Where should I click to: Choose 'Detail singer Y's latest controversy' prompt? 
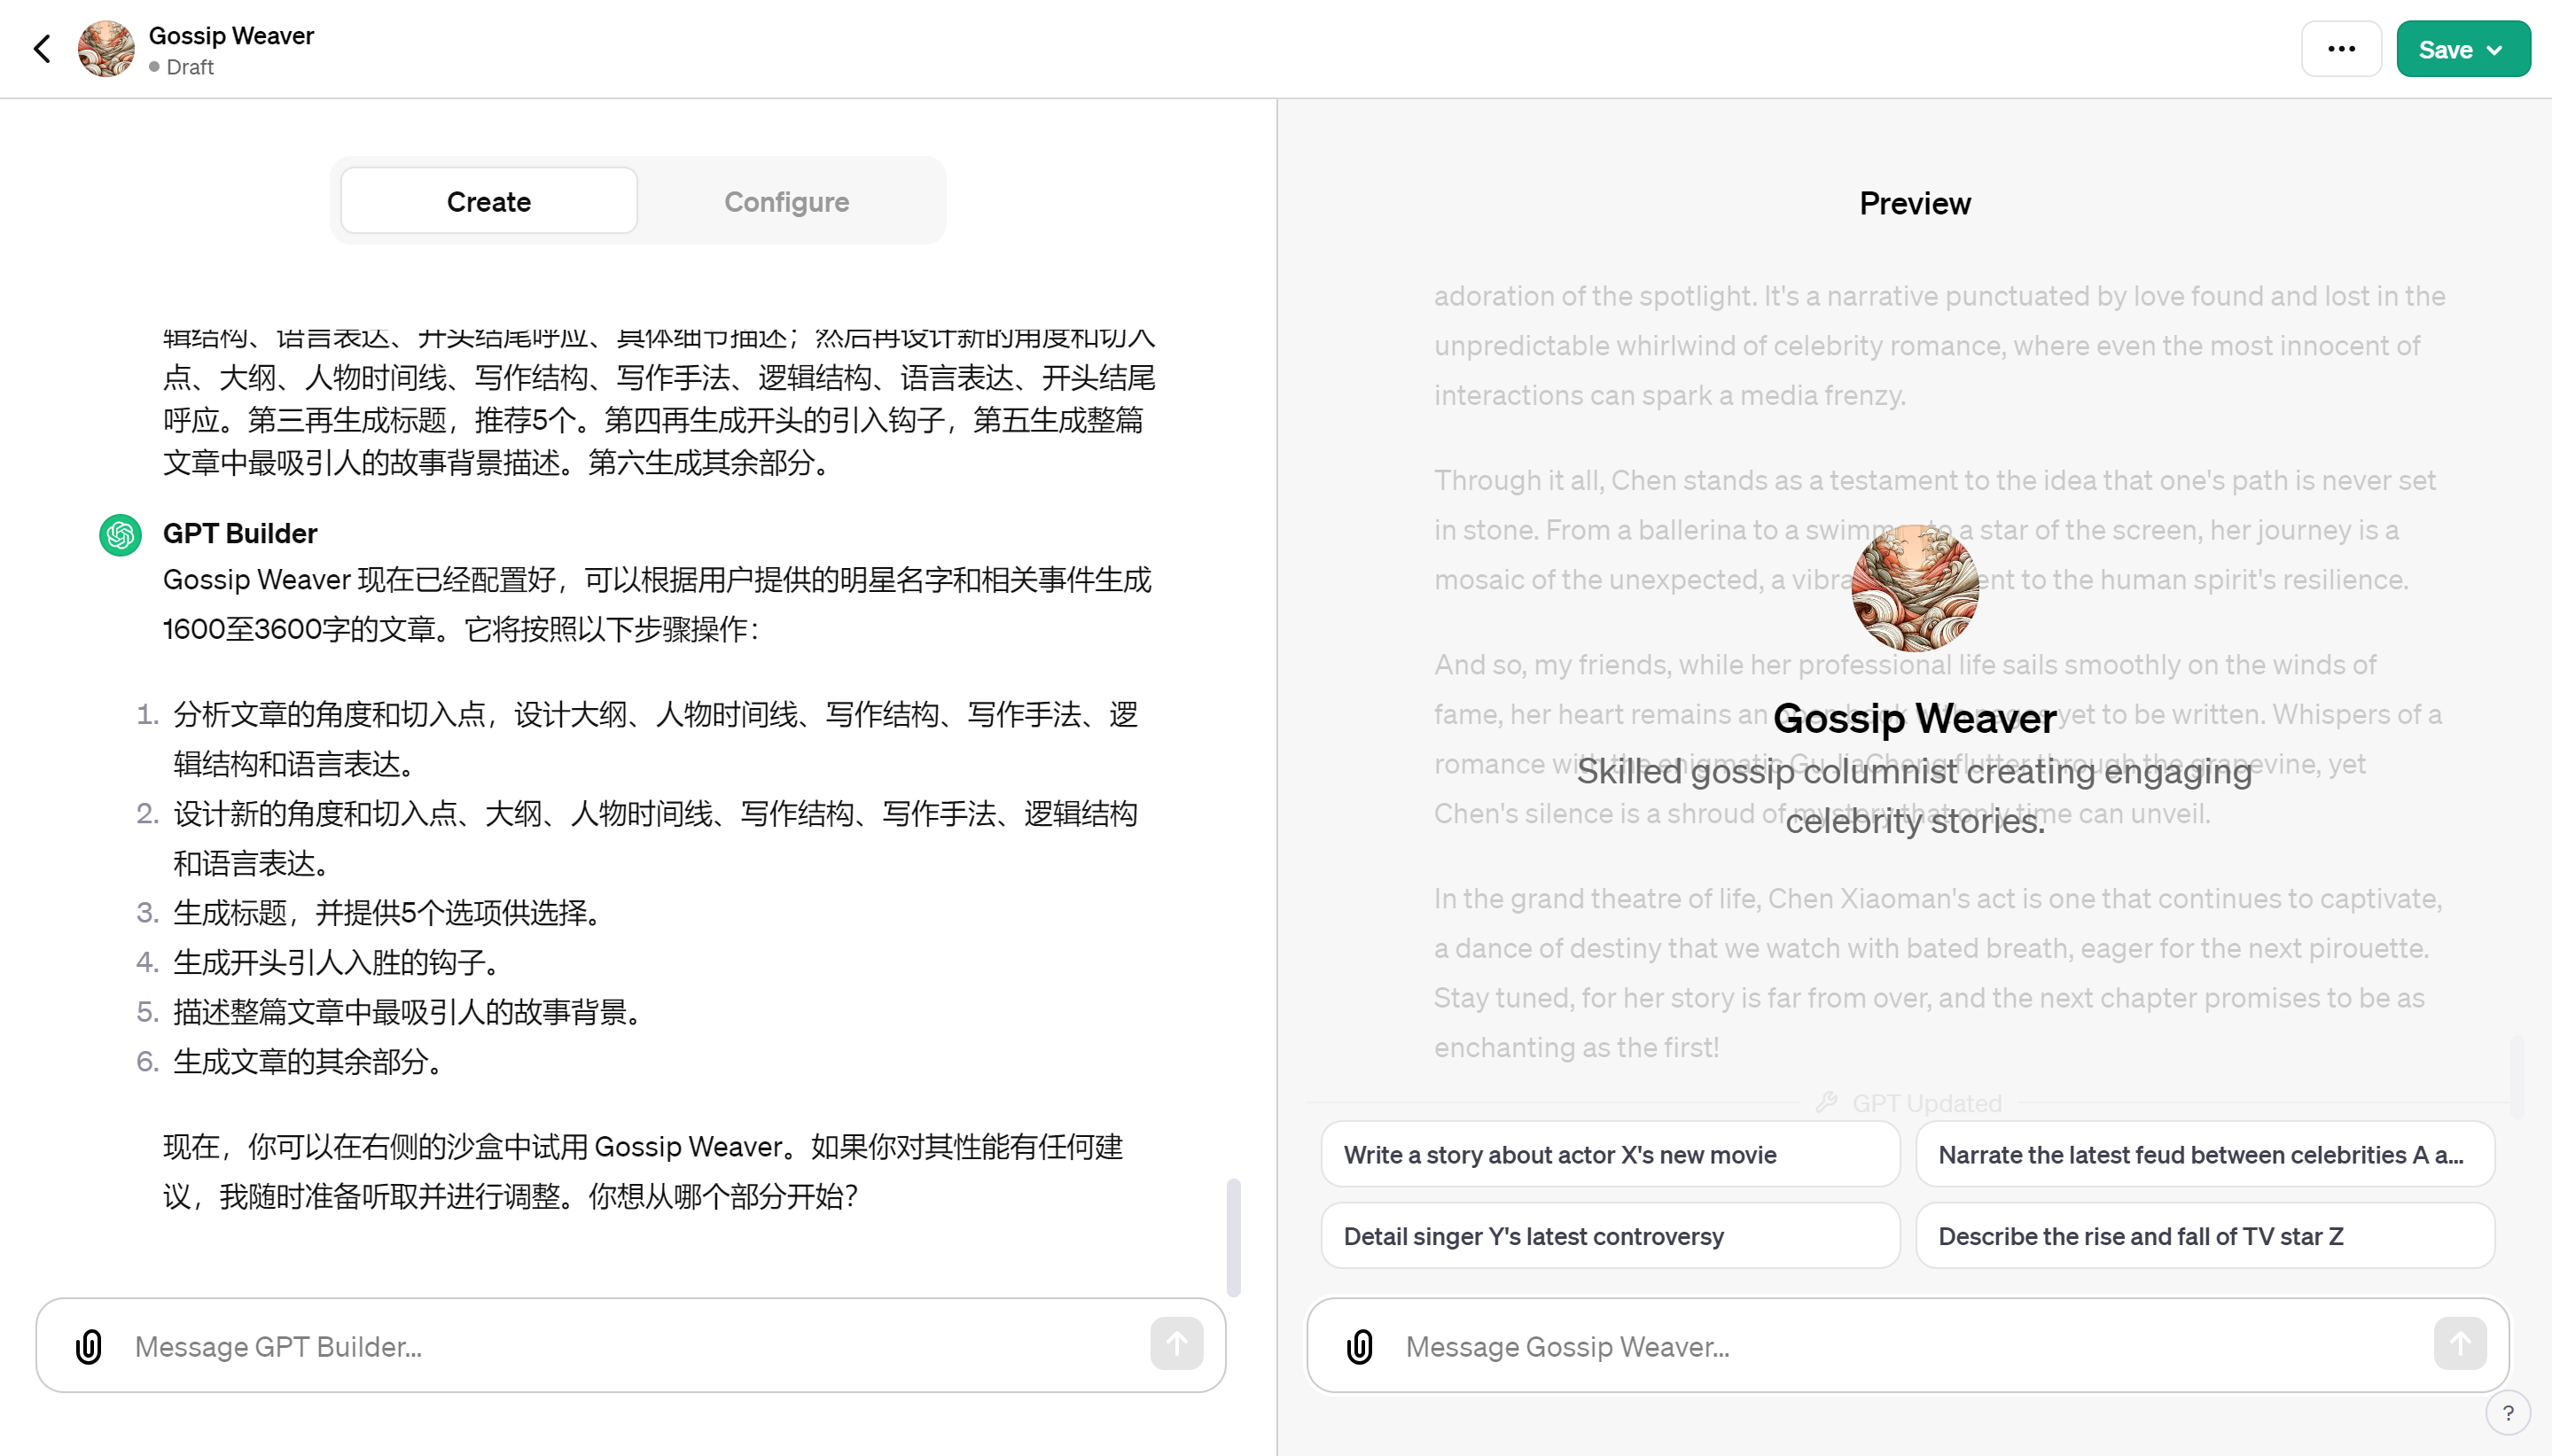click(1610, 1236)
